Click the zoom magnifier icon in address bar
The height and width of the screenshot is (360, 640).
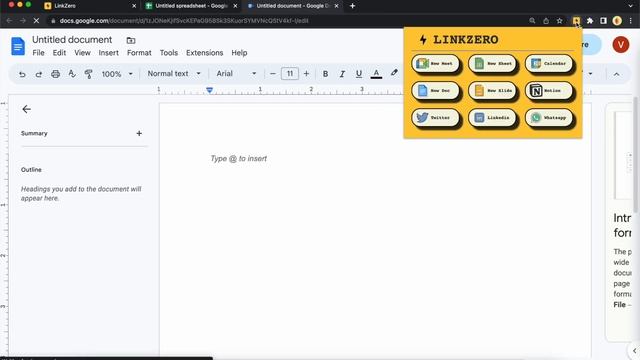coord(532,20)
